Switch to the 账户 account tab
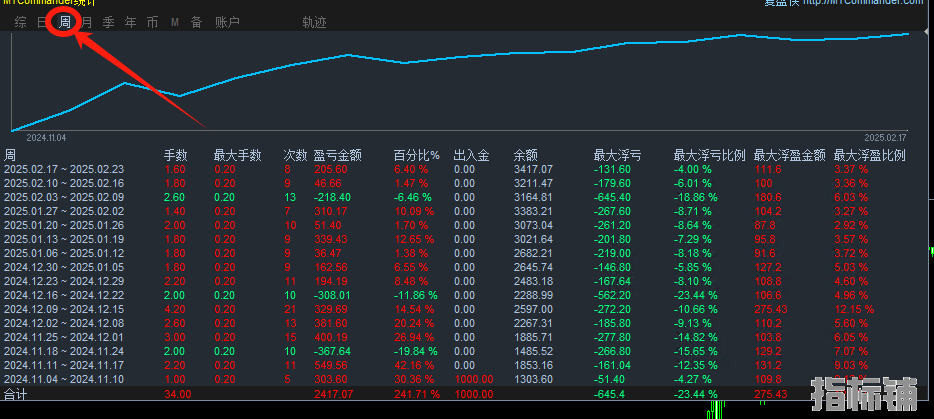 227,22
